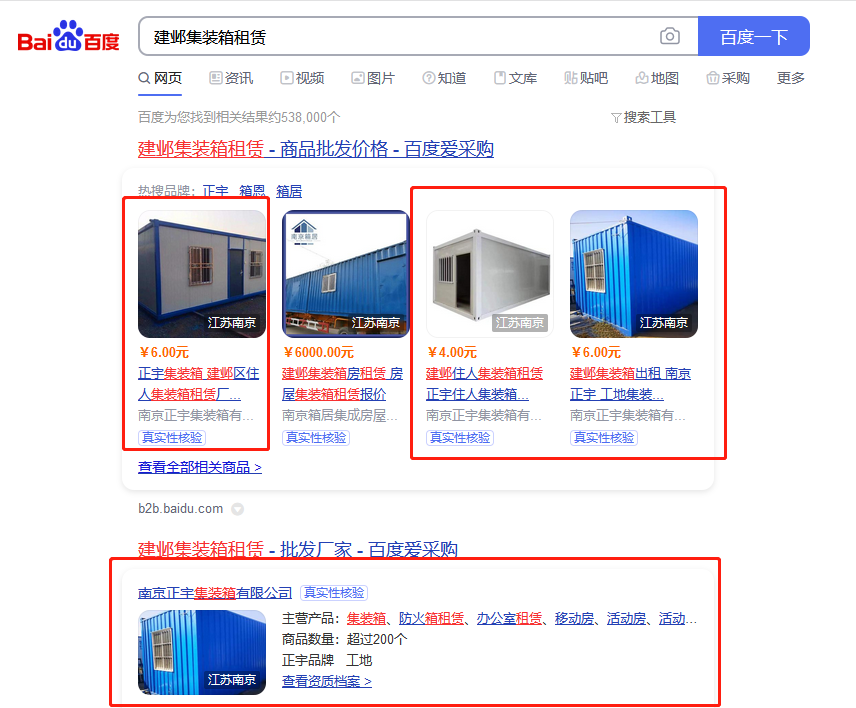The width and height of the screenshot is (856, 708).
Task: Click the 真实性核验 badge beside the company name
Action: pyautogui.click(x=334, y=593)
